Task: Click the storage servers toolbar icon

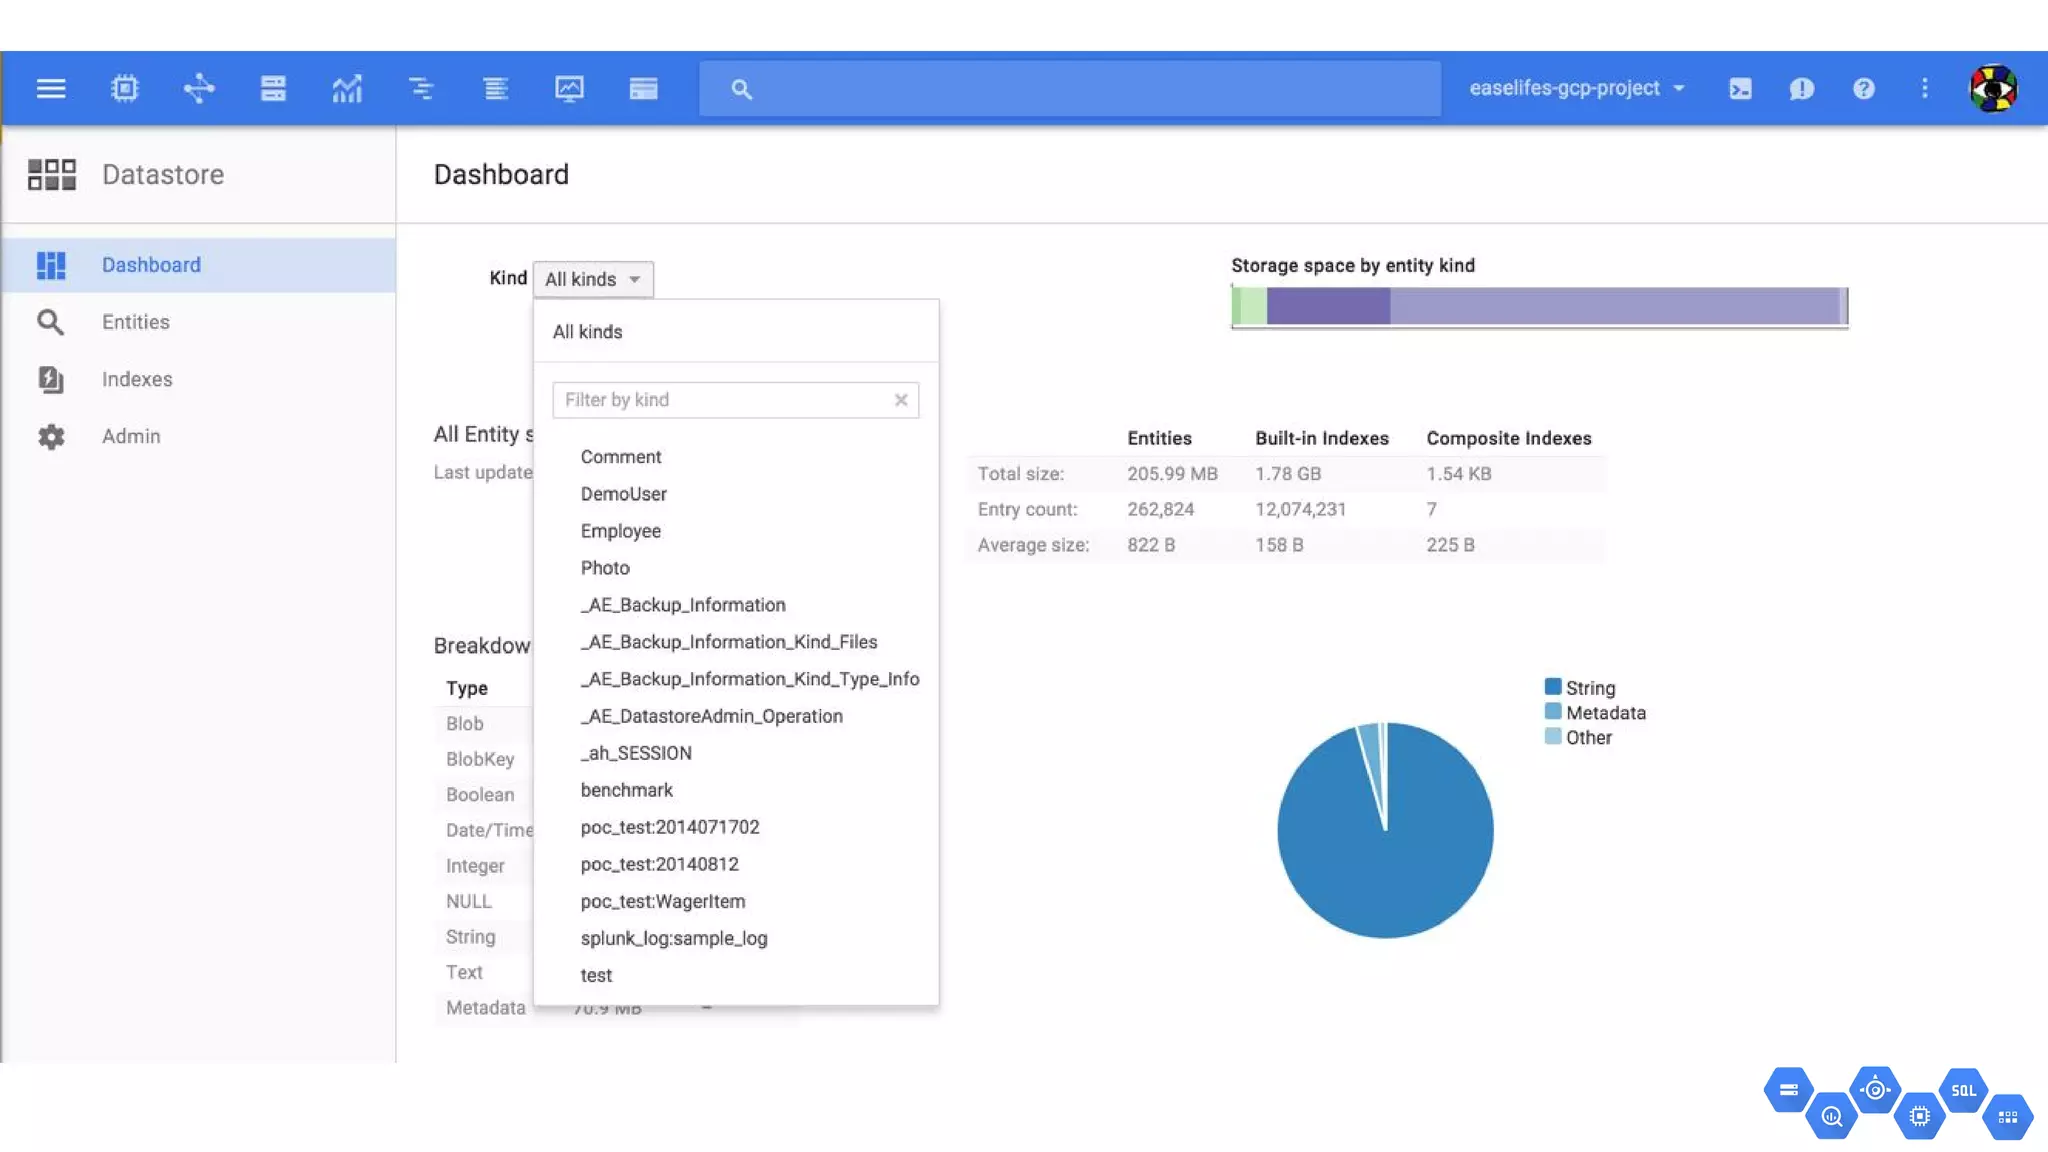Action: [273, 88]
